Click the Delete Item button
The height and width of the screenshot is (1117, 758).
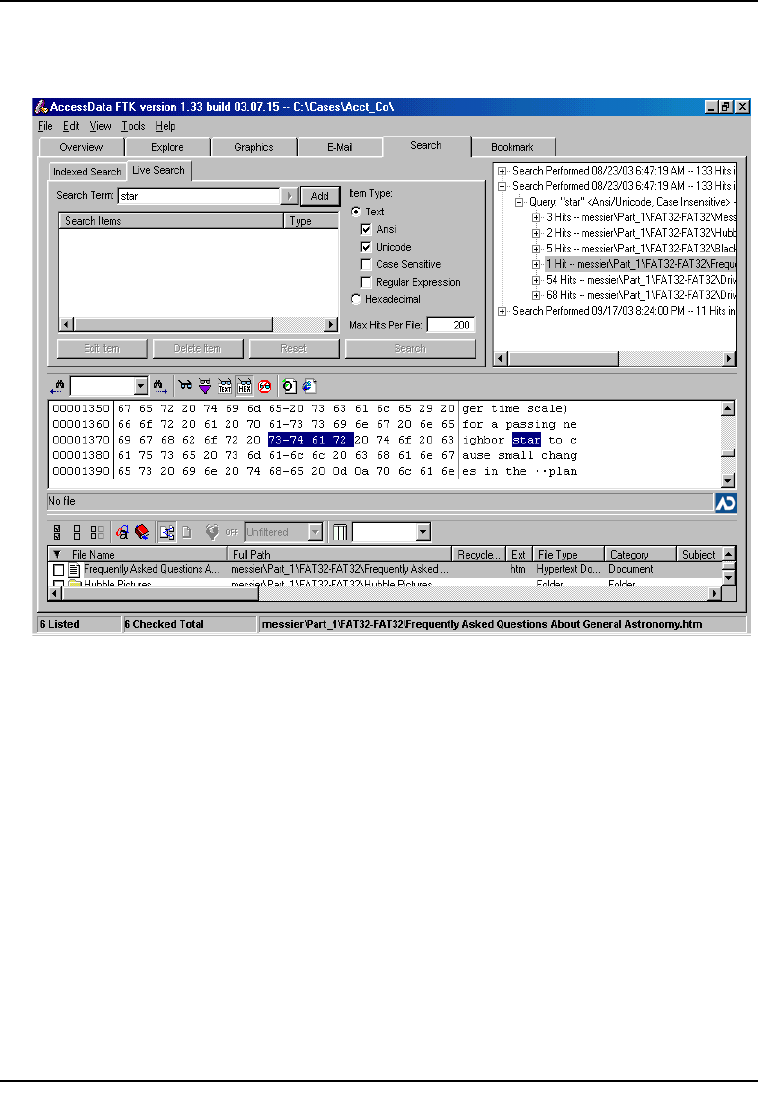(197, 348)
